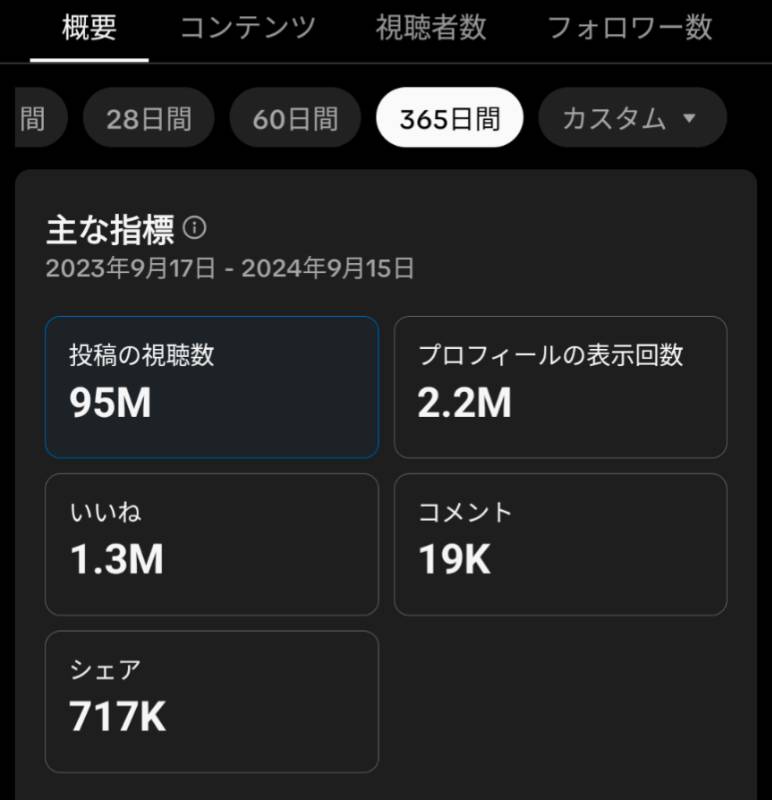Click the 主な指標 section heading
The width and height of the screenshot is (772, 800).
(110, 230)
